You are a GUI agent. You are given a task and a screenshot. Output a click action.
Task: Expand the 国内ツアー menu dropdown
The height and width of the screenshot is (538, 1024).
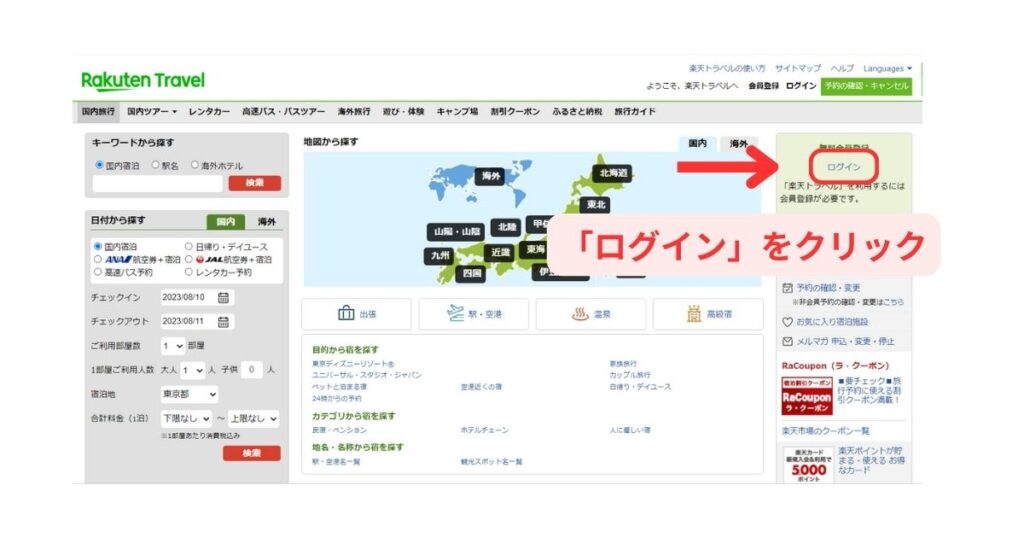coord(152,112)
